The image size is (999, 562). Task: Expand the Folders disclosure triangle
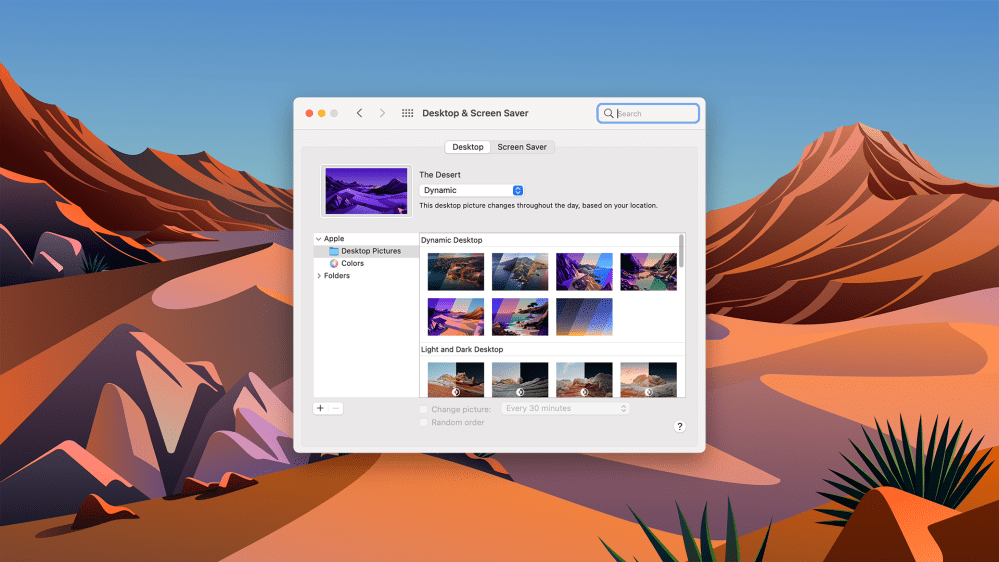click(x=318, y=276)
